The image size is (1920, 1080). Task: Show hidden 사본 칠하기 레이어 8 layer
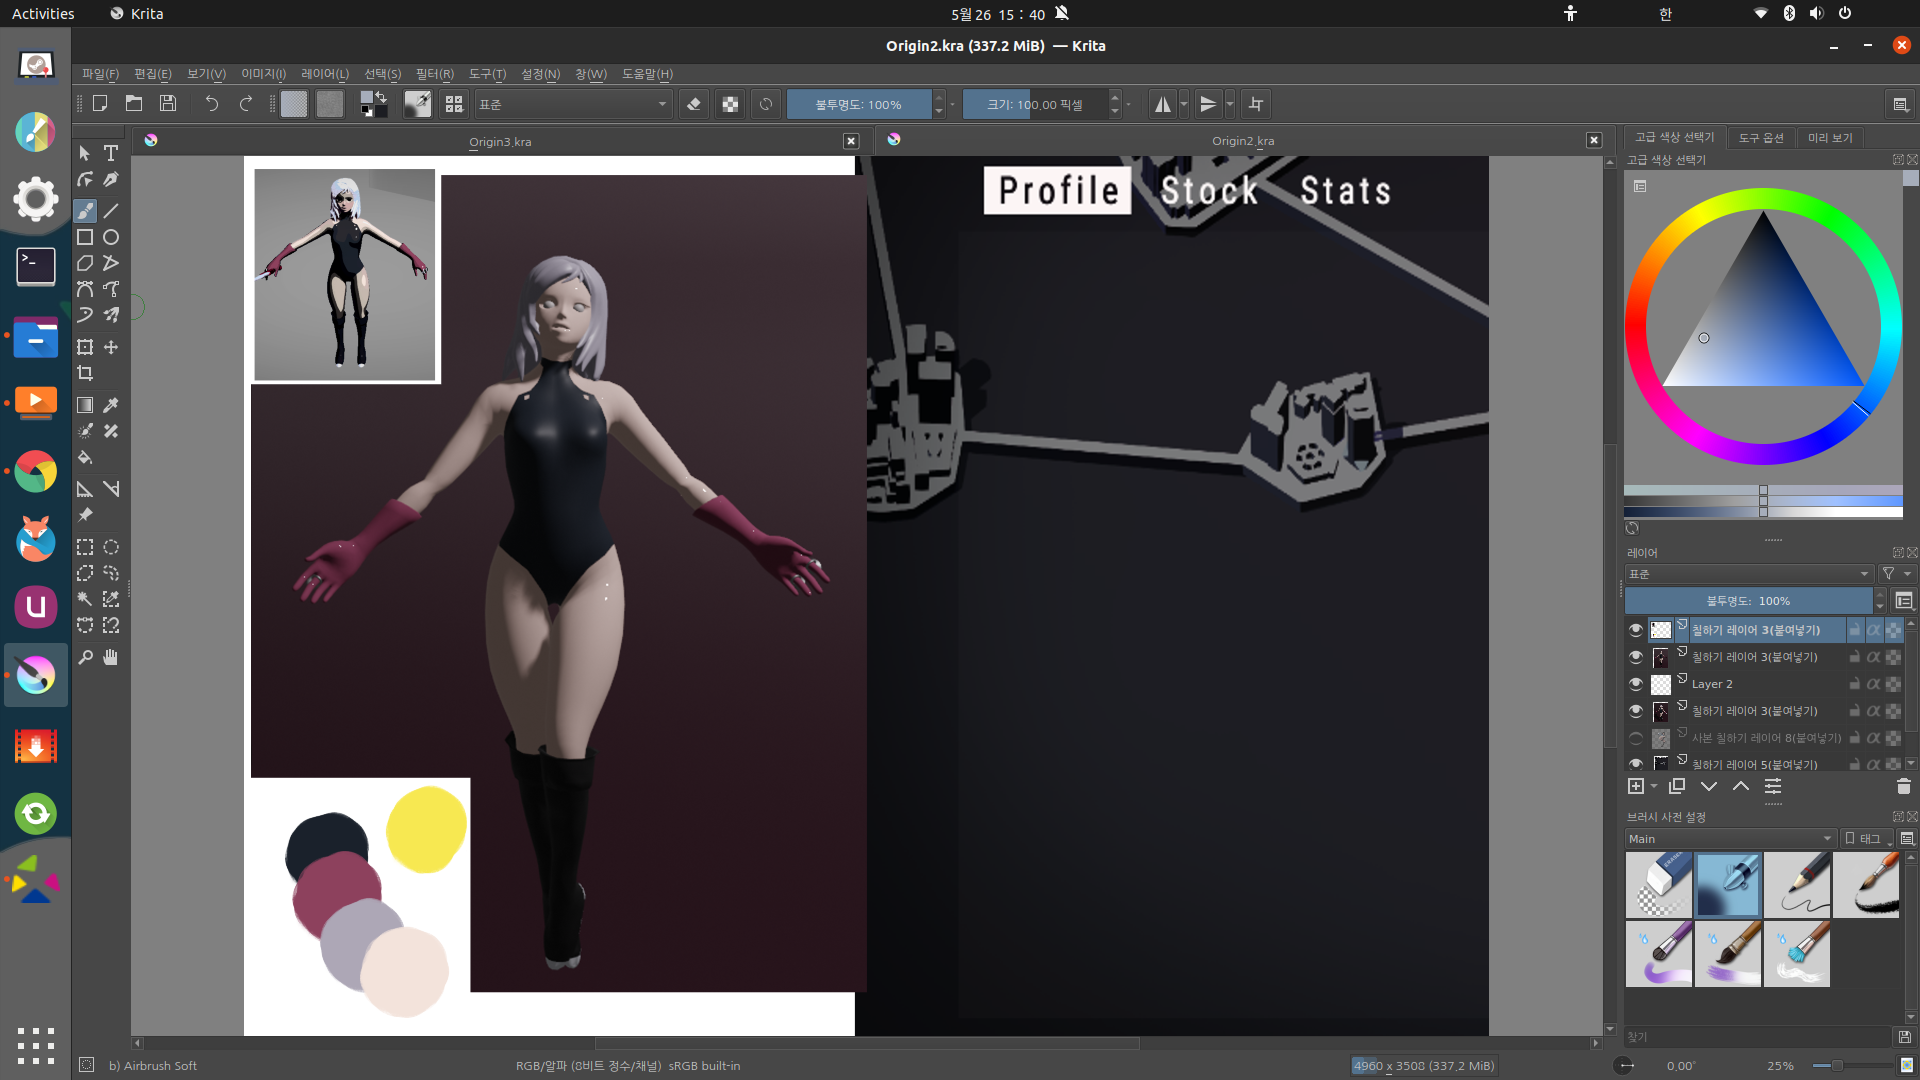[x=1635, y=738]
